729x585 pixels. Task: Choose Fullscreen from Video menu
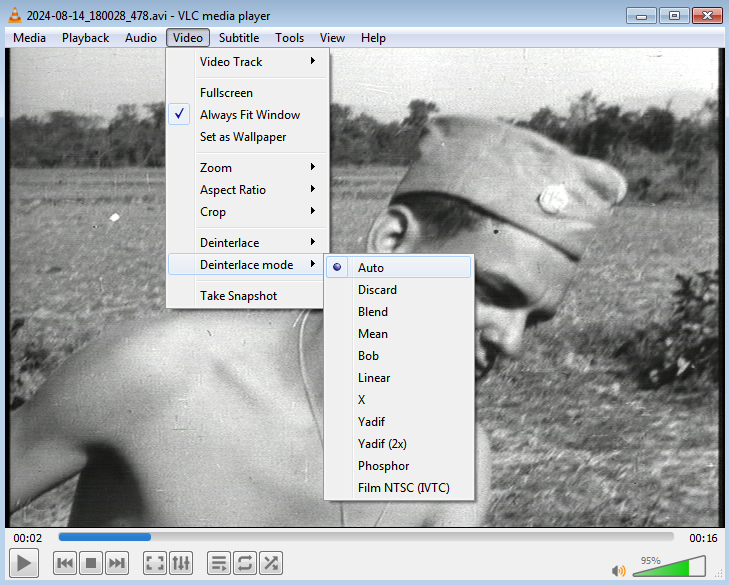tap(247, 93)
